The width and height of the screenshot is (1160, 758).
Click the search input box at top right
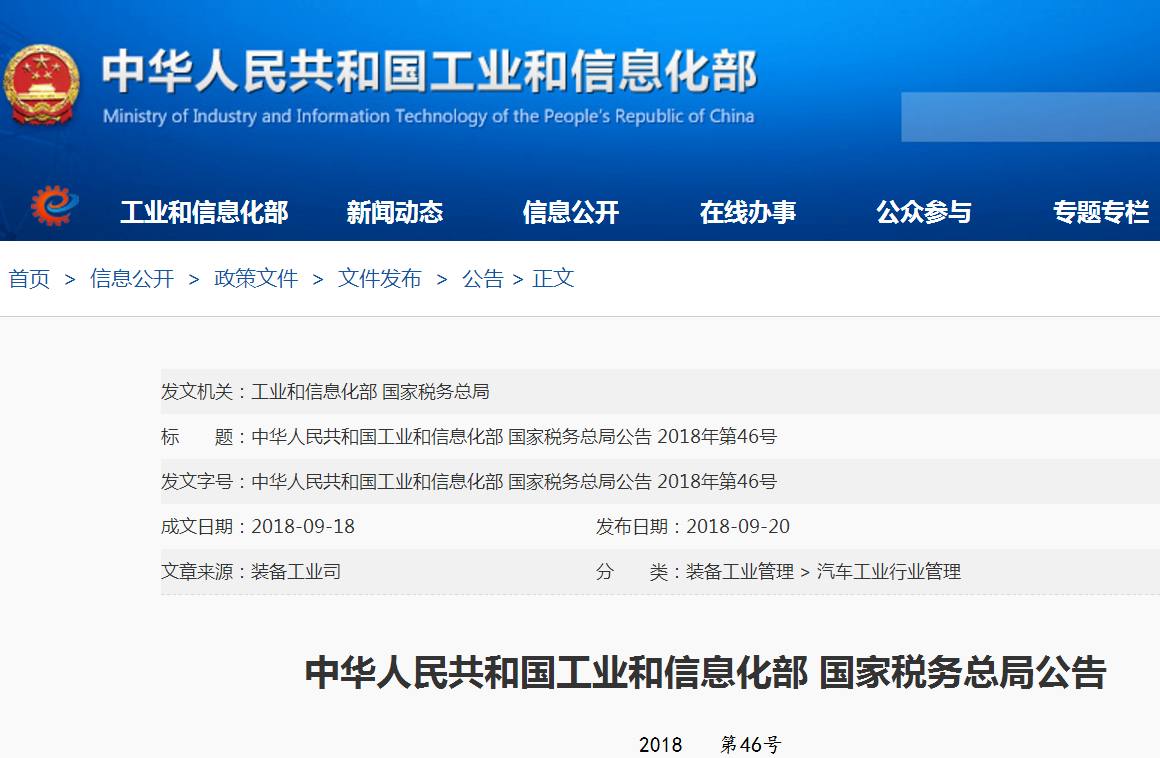click(1030, 117)
